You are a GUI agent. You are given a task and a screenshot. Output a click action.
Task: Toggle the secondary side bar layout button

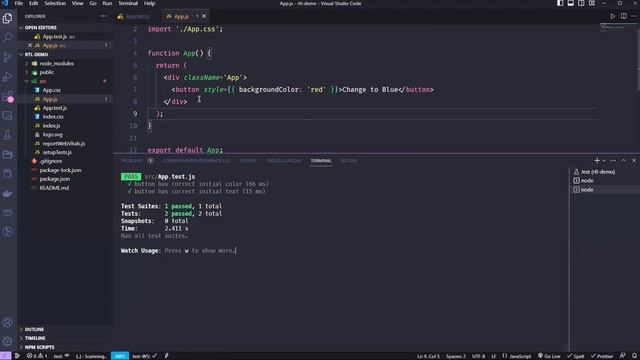581,3
